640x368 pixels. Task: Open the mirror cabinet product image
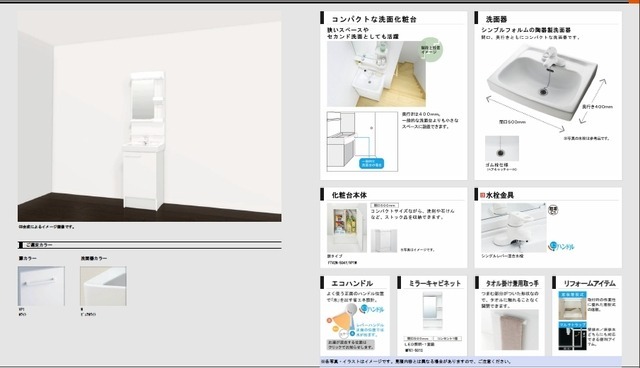(x=432, y=311)
